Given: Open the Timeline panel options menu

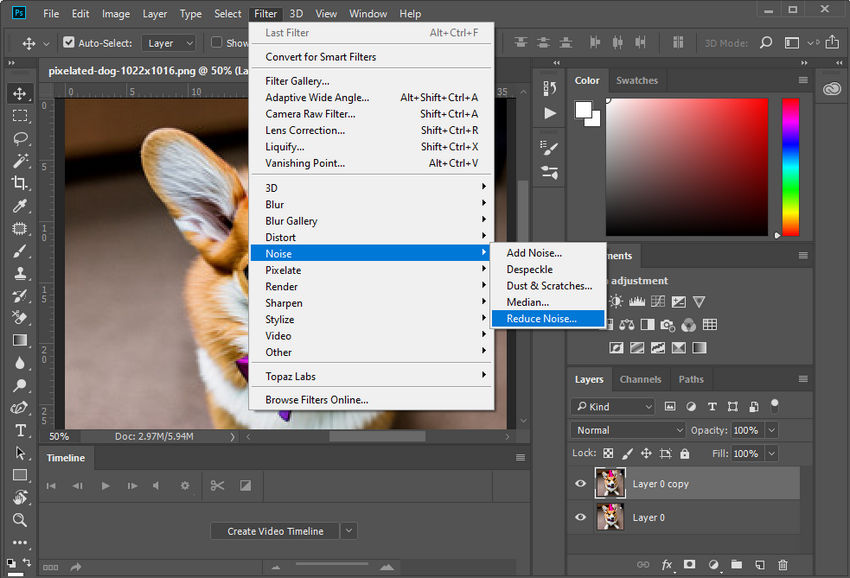Looking at the screenshot, I should click(520, 458).
